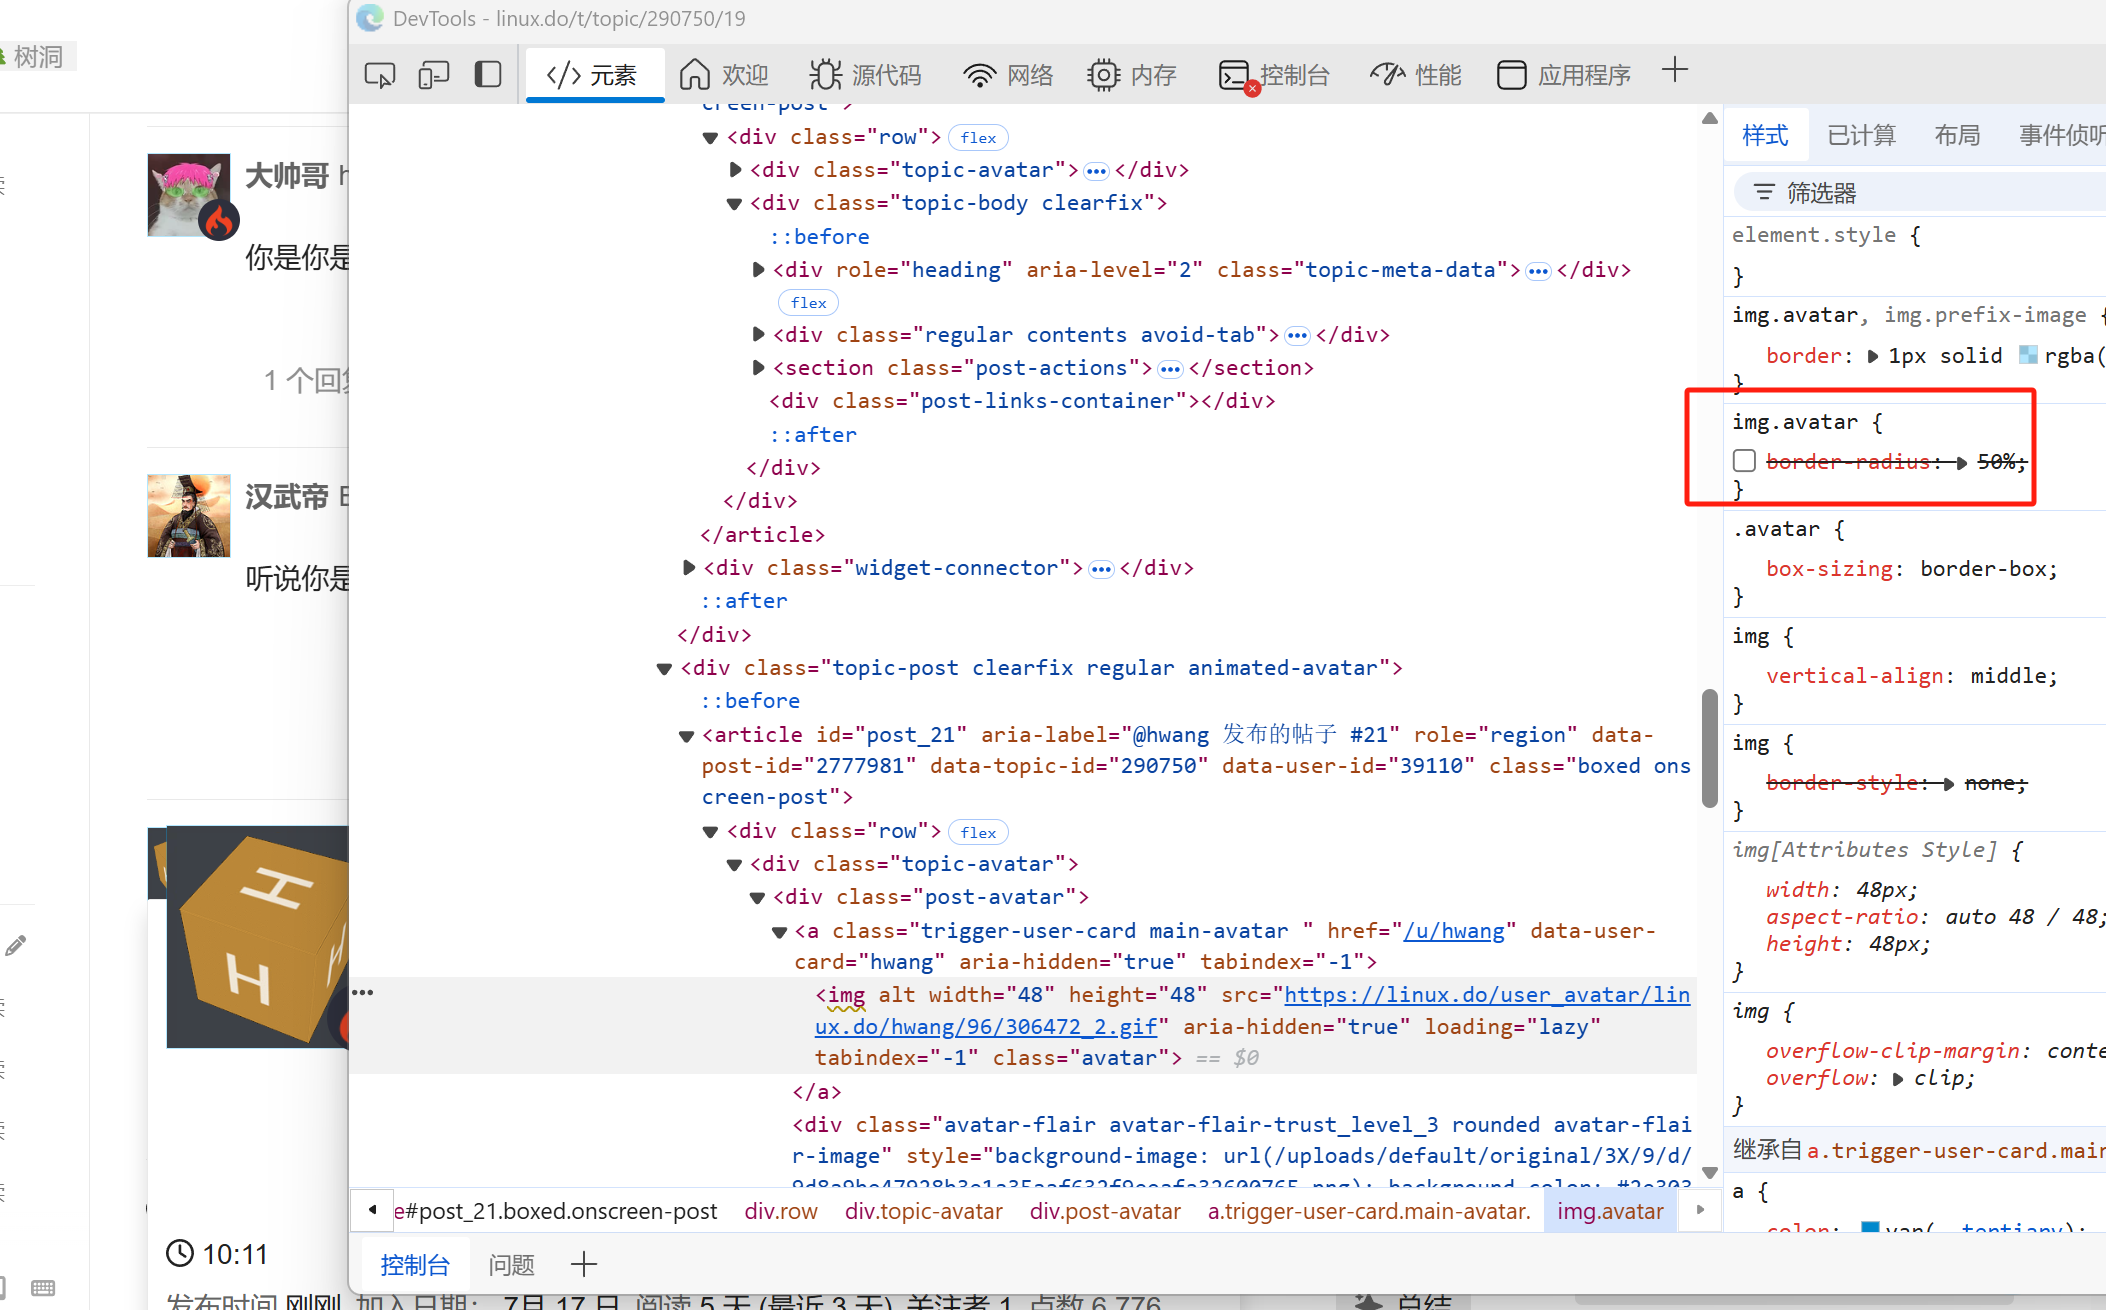This screenshot has height=1310, width=2106.
Task: Open the Memory (内存) chip tab
Action: click(1132, 75)
